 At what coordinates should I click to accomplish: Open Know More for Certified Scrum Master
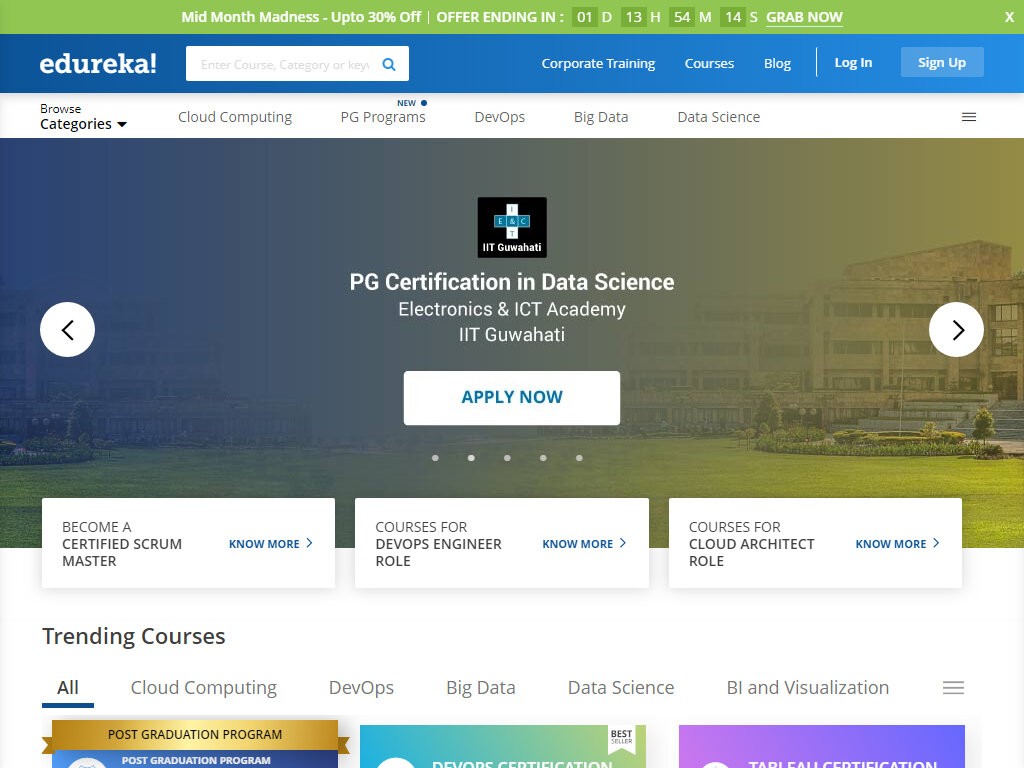pyautogui.click(x=270, y=543)
